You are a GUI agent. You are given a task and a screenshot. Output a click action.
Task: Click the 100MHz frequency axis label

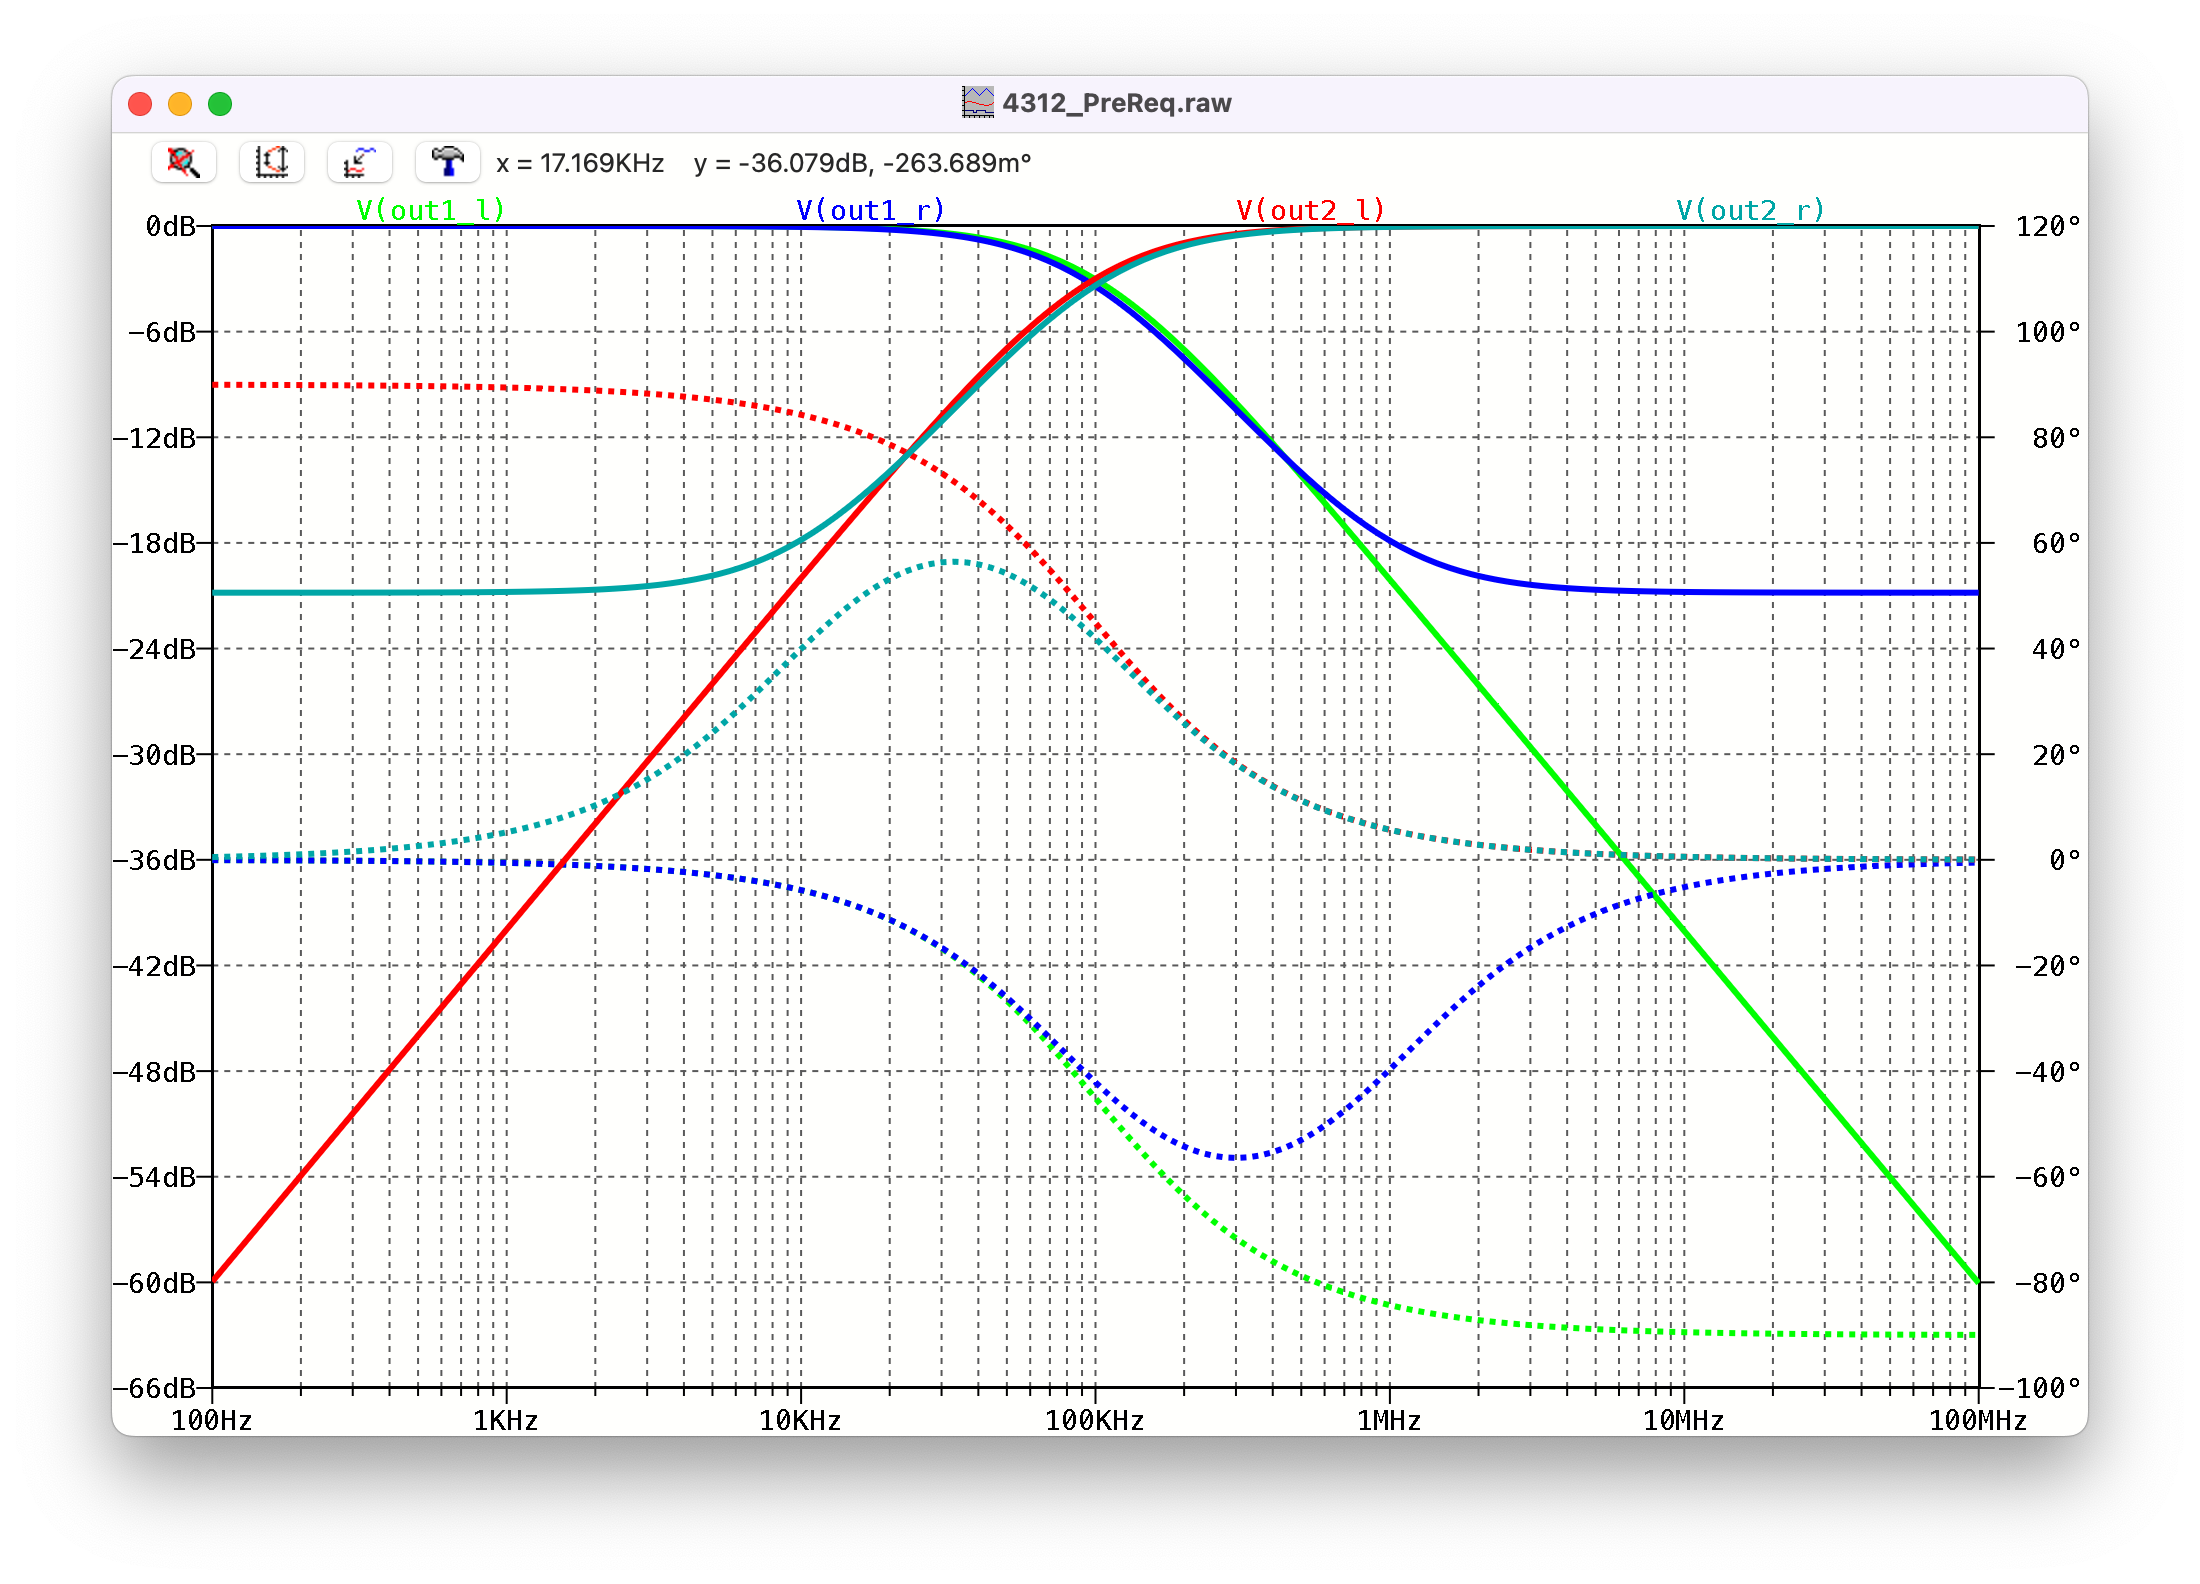coord(1978,1421)
